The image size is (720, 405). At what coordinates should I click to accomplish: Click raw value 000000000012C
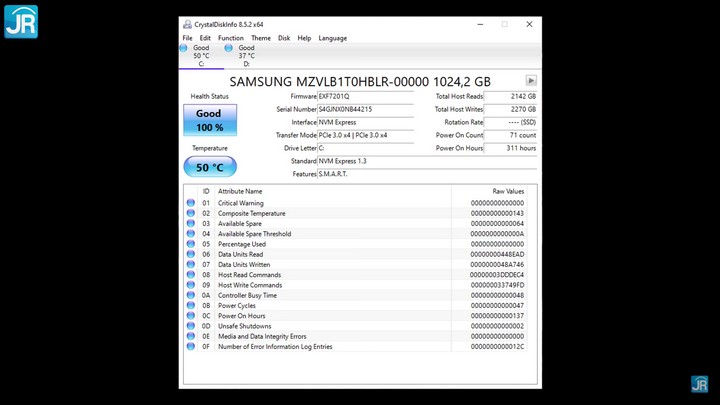click(x=497, y=347)
